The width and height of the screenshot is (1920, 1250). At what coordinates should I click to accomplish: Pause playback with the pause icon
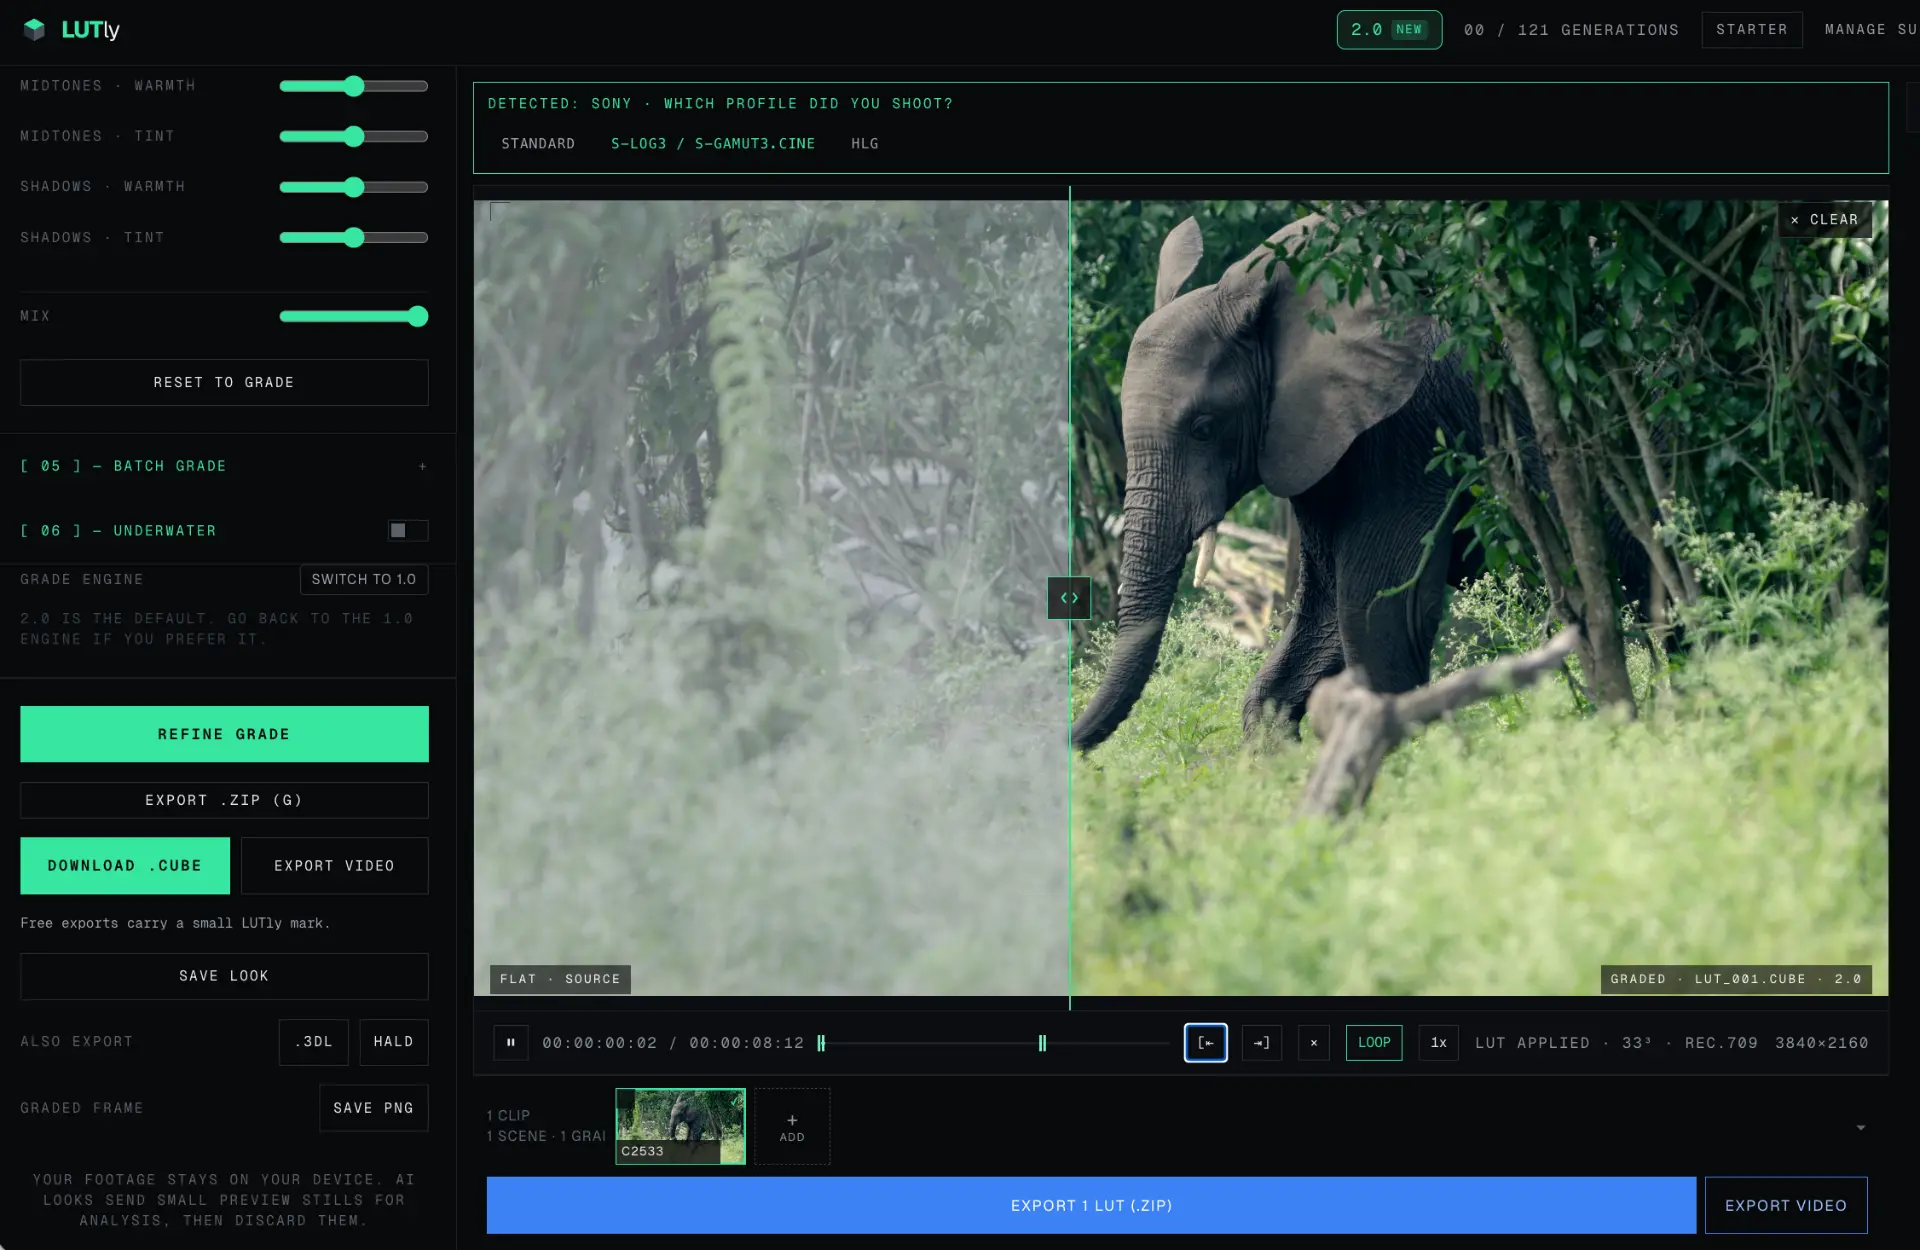pyautogui.click(x=511, y=1043)
